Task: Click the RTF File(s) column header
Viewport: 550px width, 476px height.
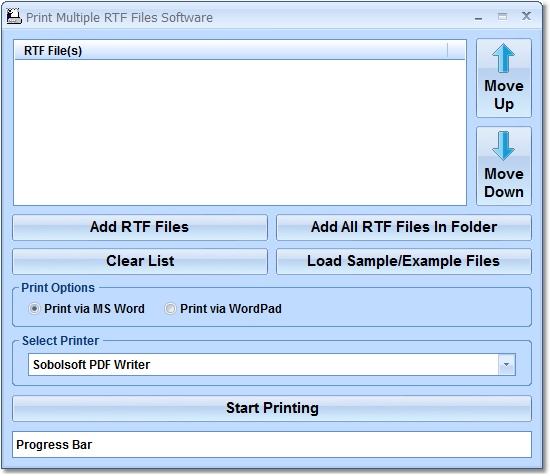Action: [231, 51]
